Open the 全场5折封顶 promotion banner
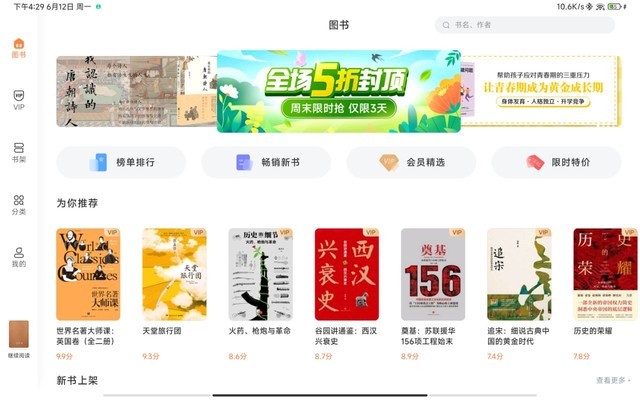The height and width of the screenshot is (400, 640). coord(339,91)
